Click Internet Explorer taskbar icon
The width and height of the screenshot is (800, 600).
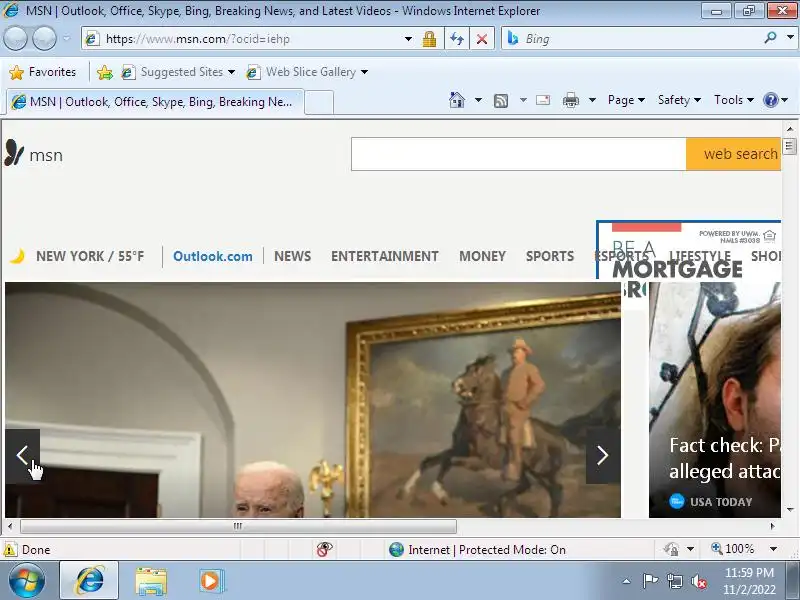point(90,581)
